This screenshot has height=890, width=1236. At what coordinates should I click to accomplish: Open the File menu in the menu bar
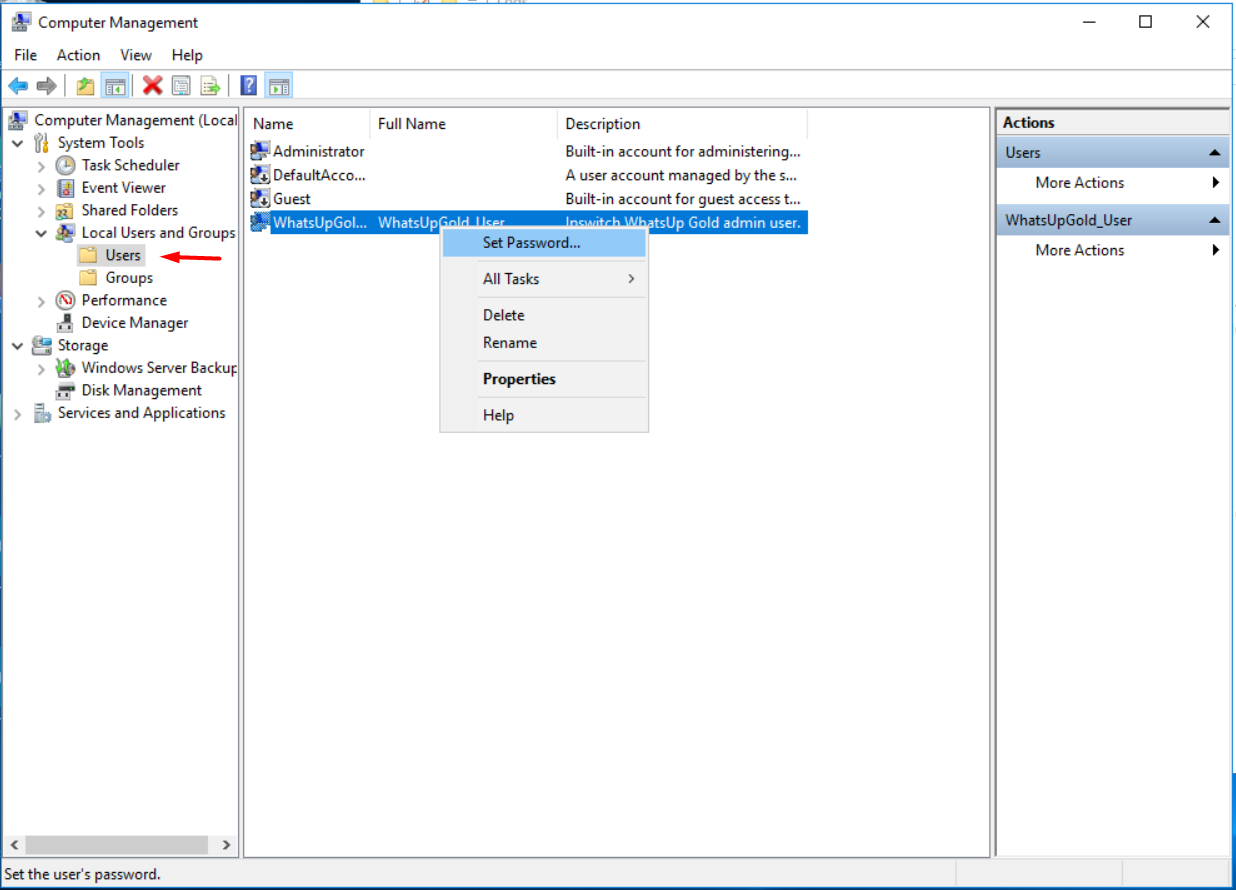pos(26,55)
